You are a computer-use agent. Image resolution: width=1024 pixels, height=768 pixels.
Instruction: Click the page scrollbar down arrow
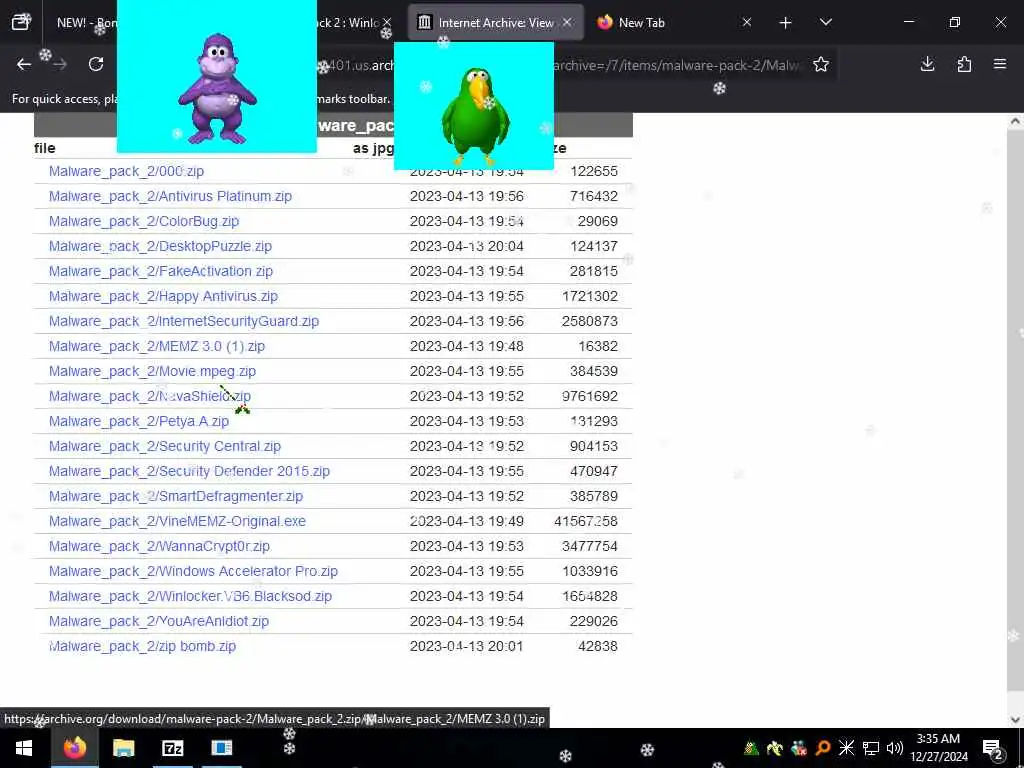pos(1016,719)
